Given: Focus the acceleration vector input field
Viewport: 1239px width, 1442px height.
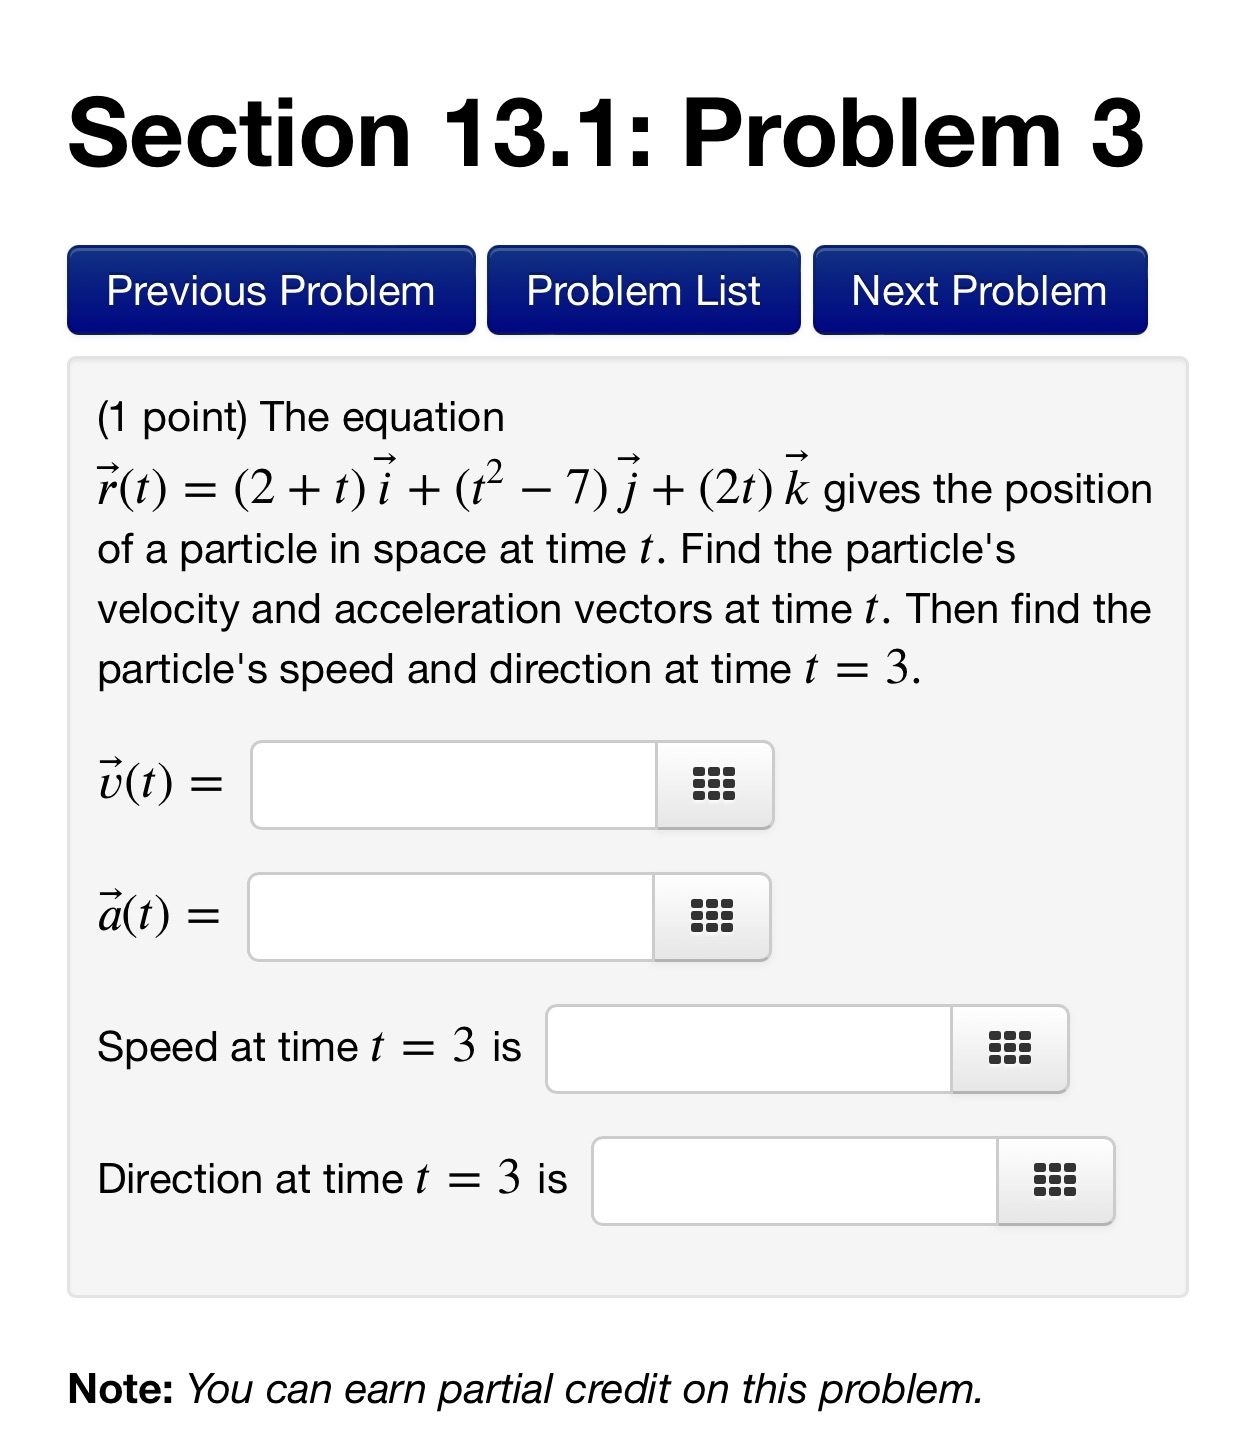Looking at the screenshot, I should coord(450,917).
